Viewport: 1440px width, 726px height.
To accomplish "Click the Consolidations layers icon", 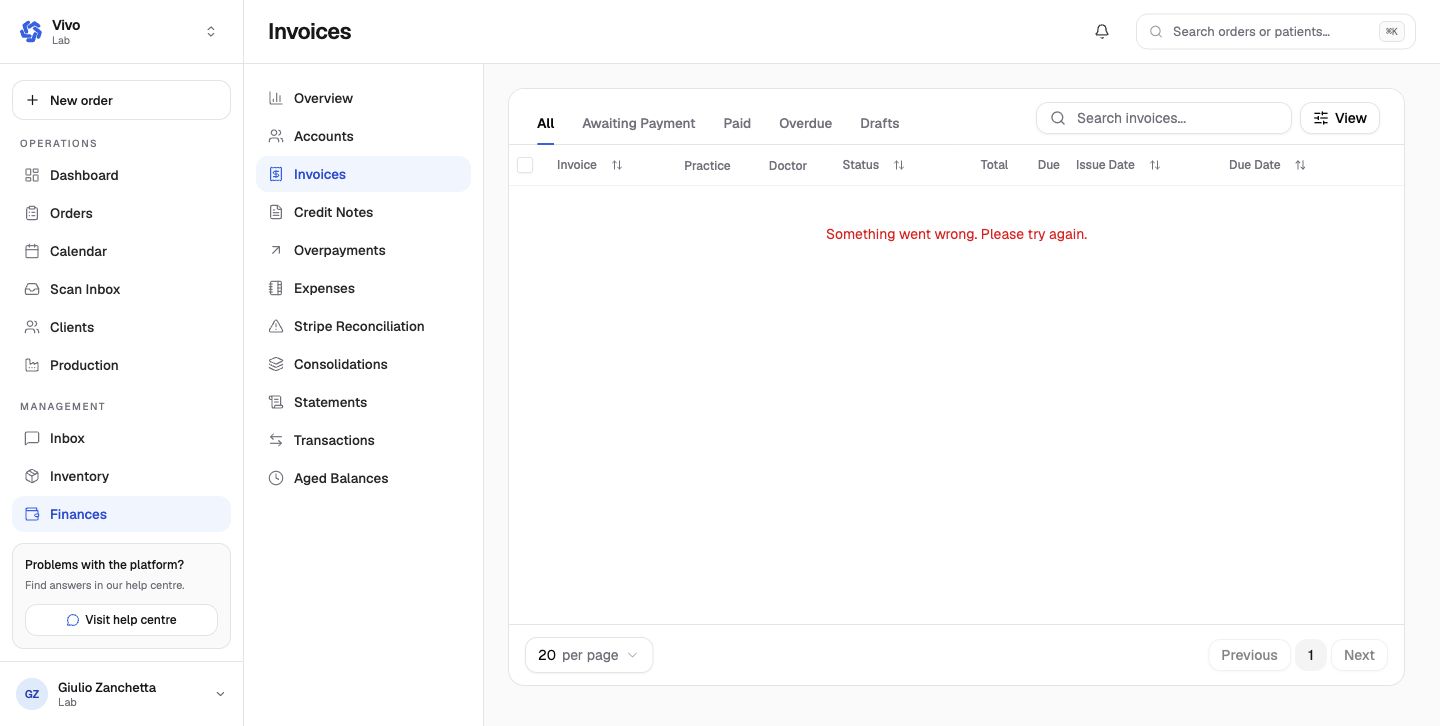I will click(x=276, y=364).
